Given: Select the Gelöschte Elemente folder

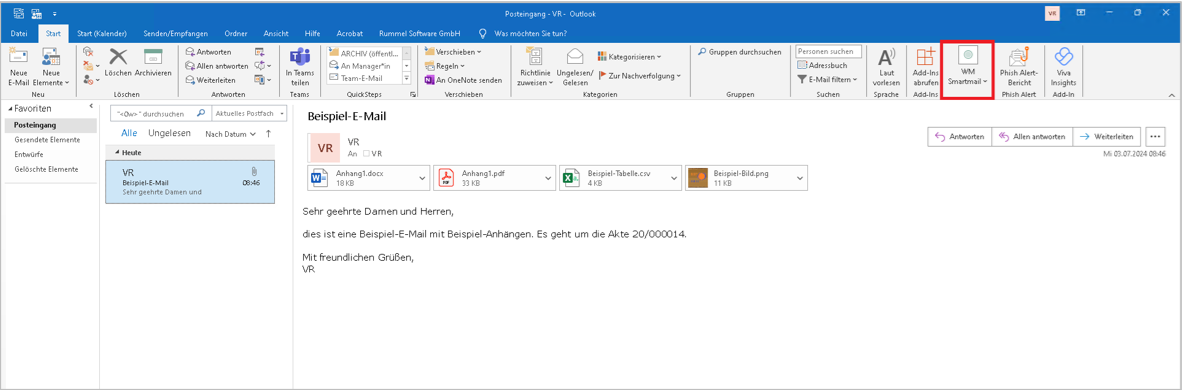Looking at the screenshot, I should [x=47, y=169].
